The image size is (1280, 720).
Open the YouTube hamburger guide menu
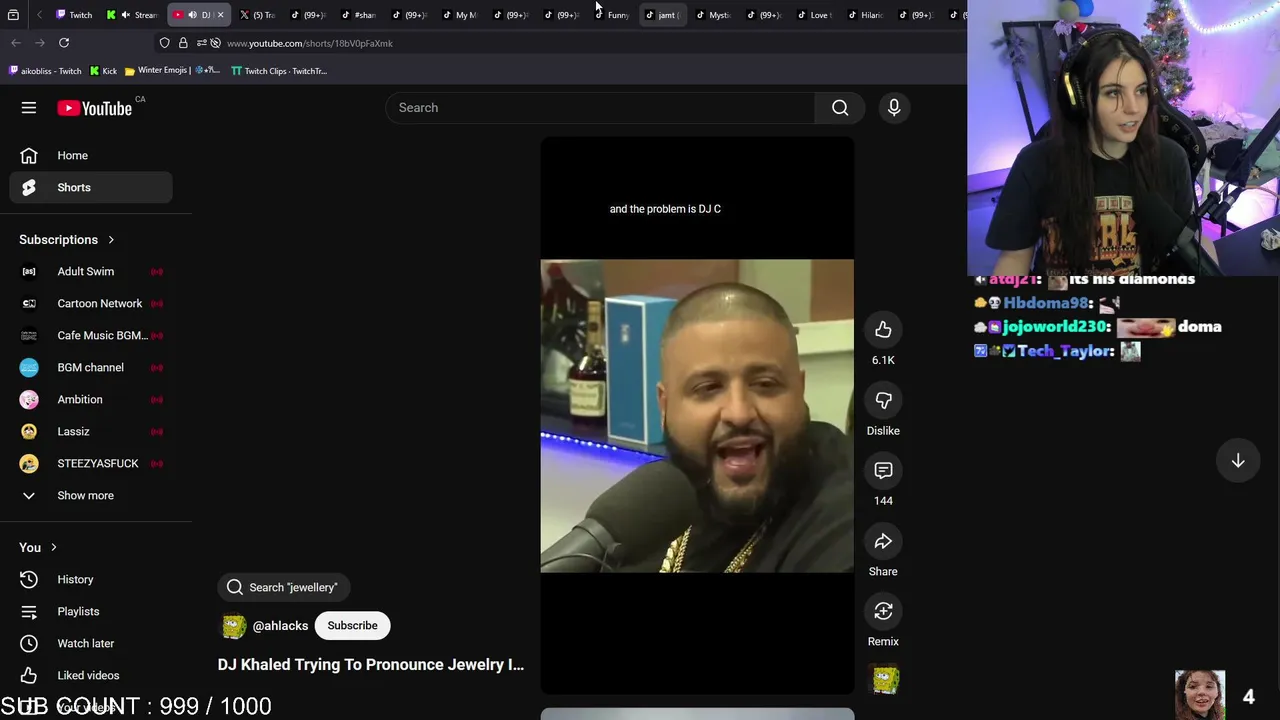29,108
